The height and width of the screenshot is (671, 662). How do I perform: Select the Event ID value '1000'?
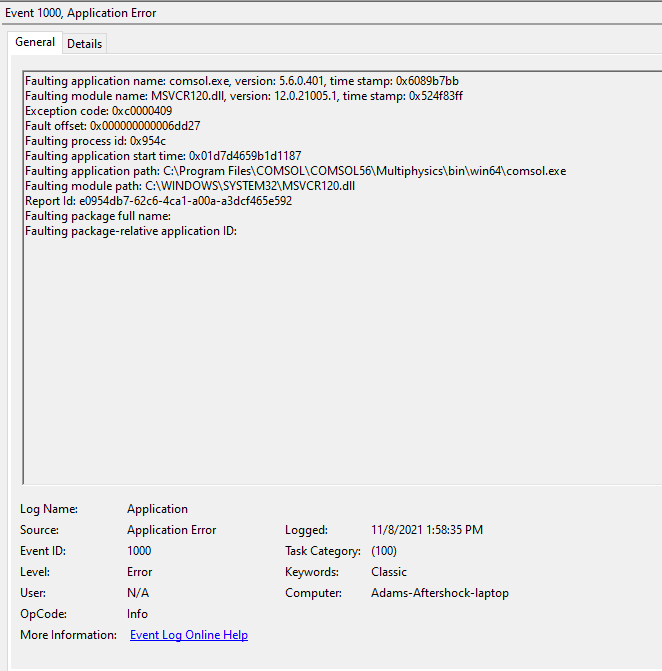tap(139, 551)
